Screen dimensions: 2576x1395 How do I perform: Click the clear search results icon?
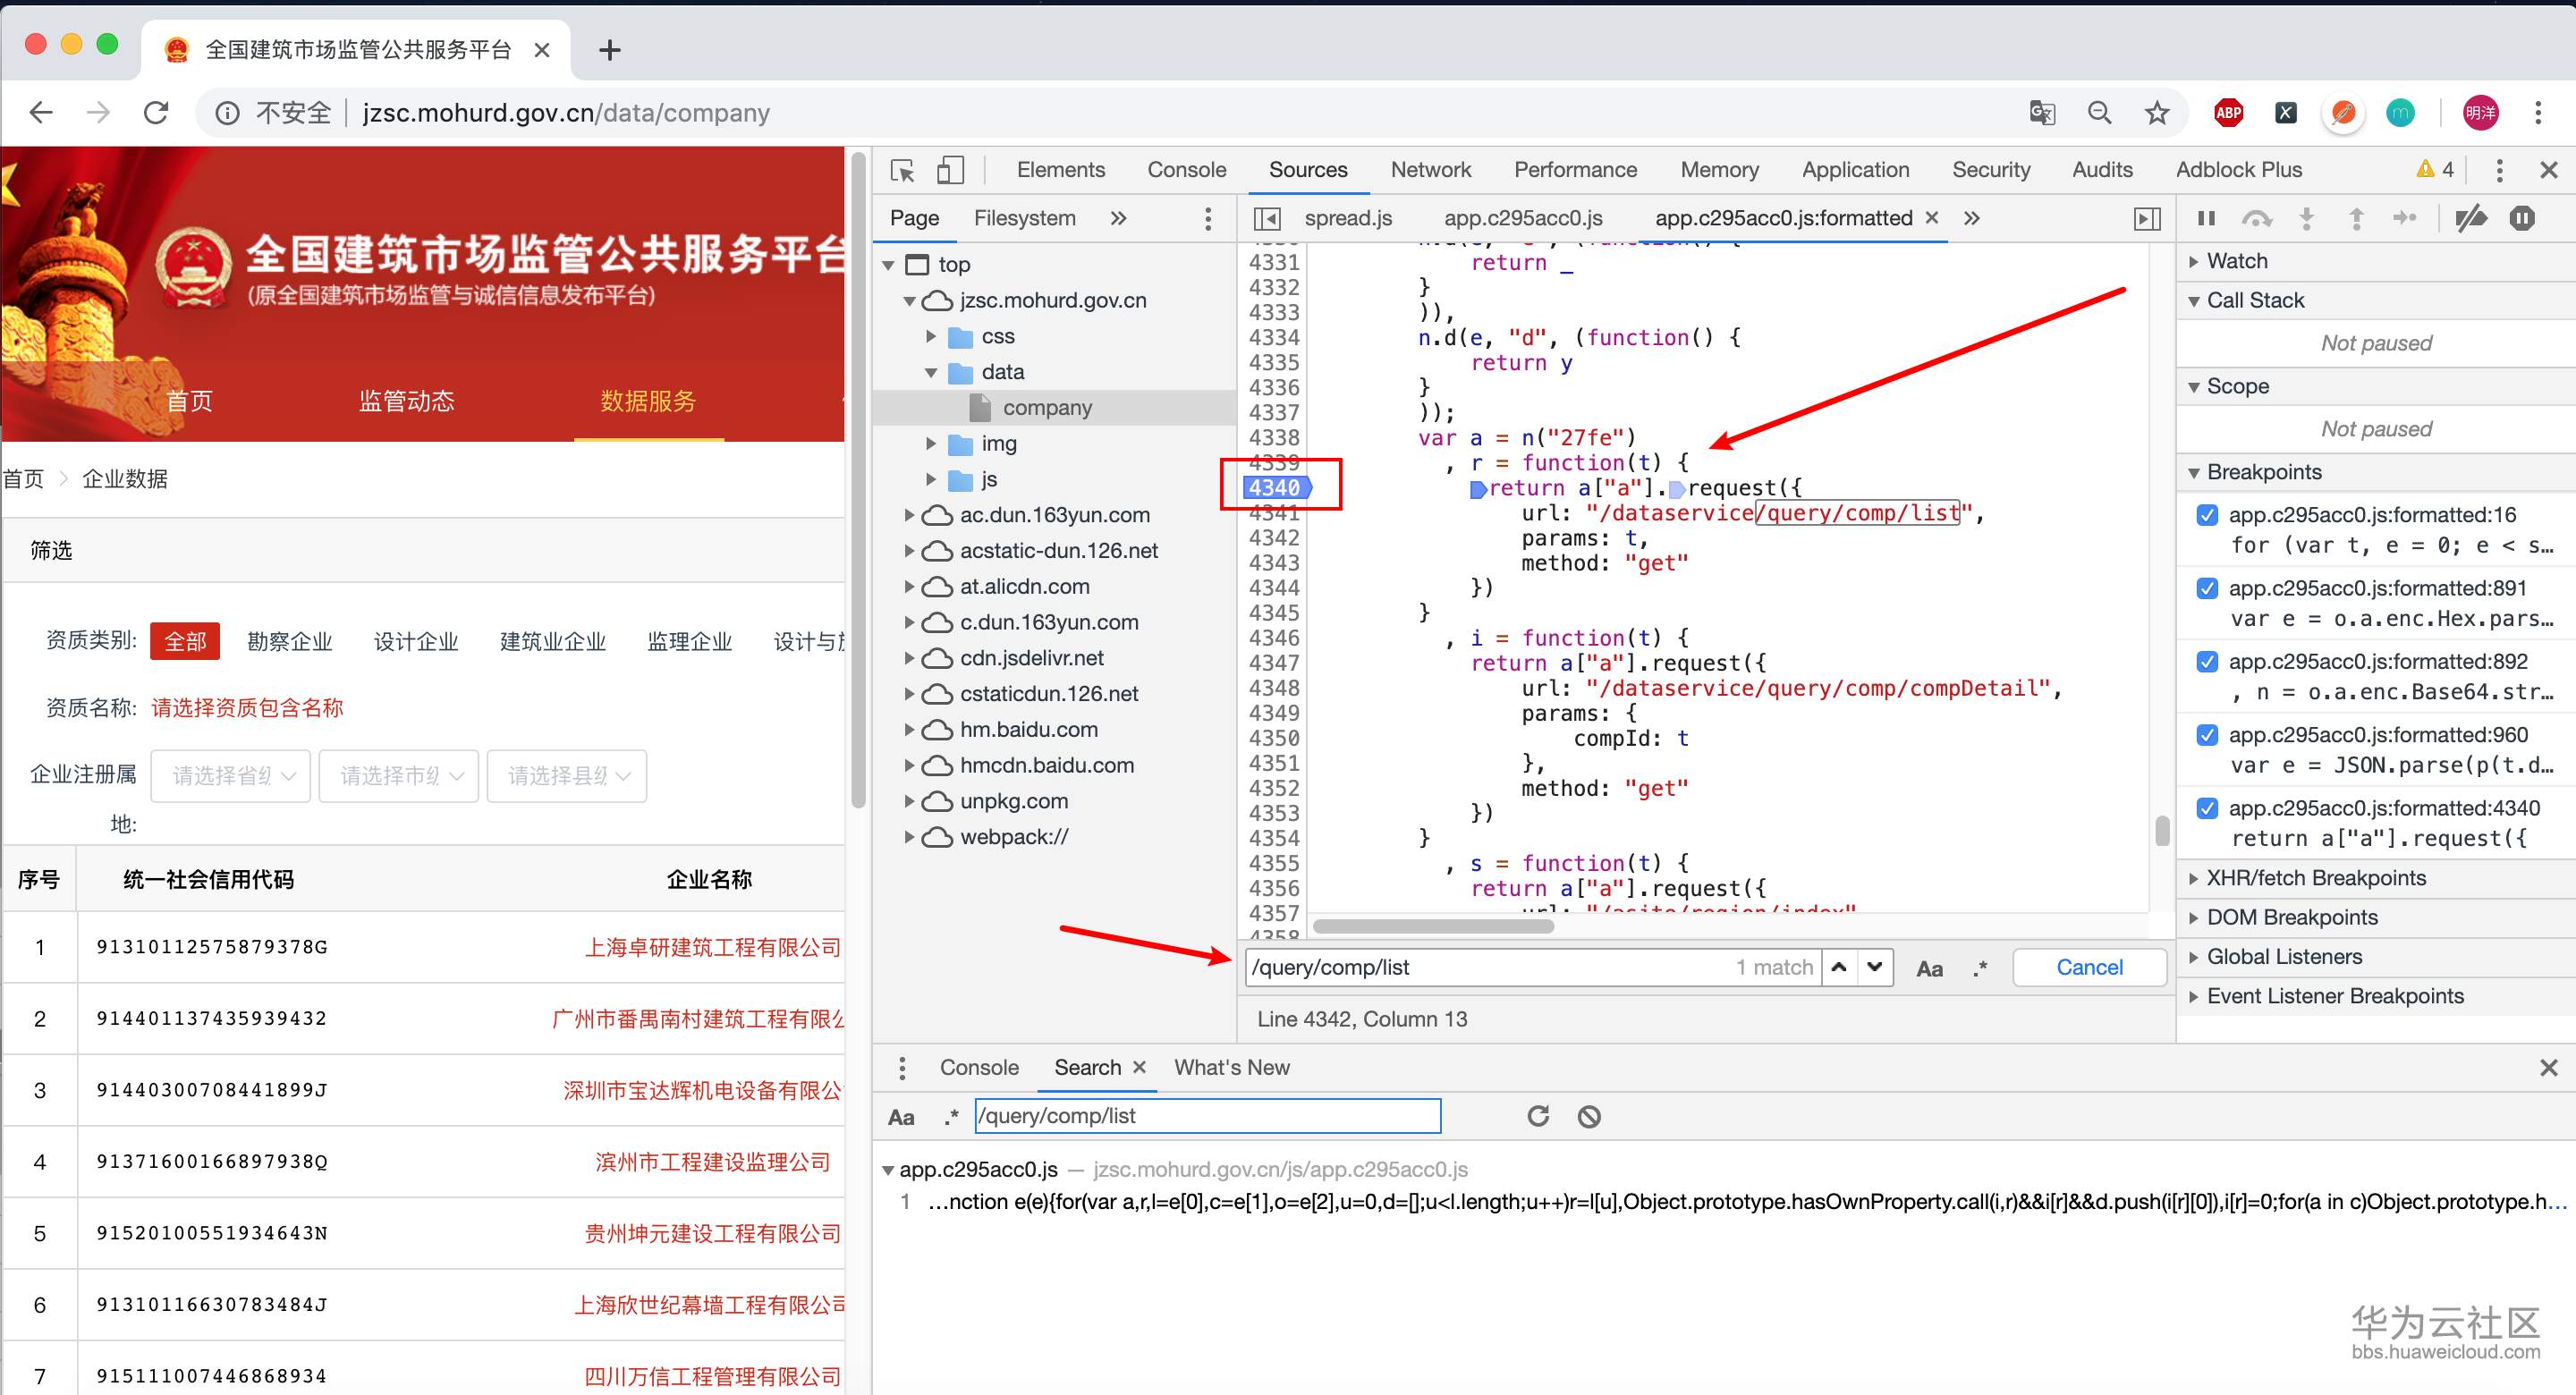click(1589, 1116)
